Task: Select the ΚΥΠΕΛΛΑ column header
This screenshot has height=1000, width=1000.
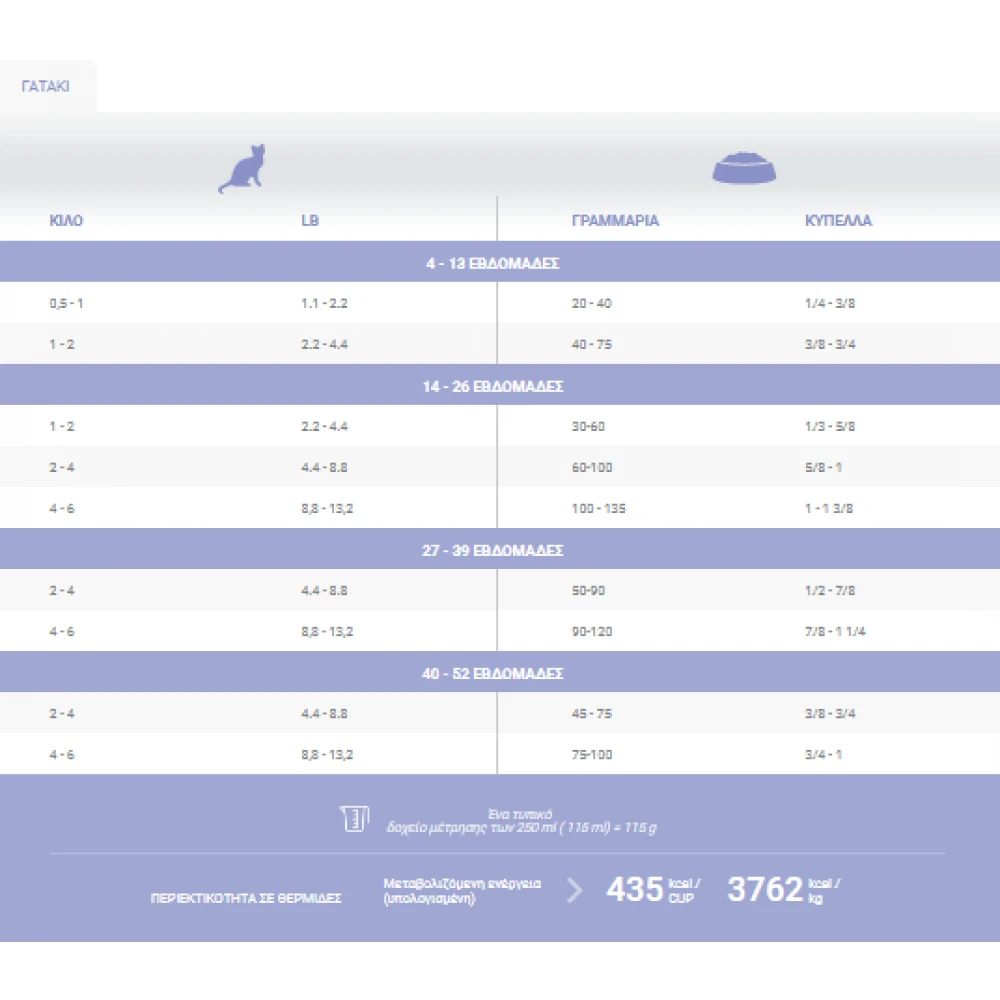Action: (x=838, y=221)
